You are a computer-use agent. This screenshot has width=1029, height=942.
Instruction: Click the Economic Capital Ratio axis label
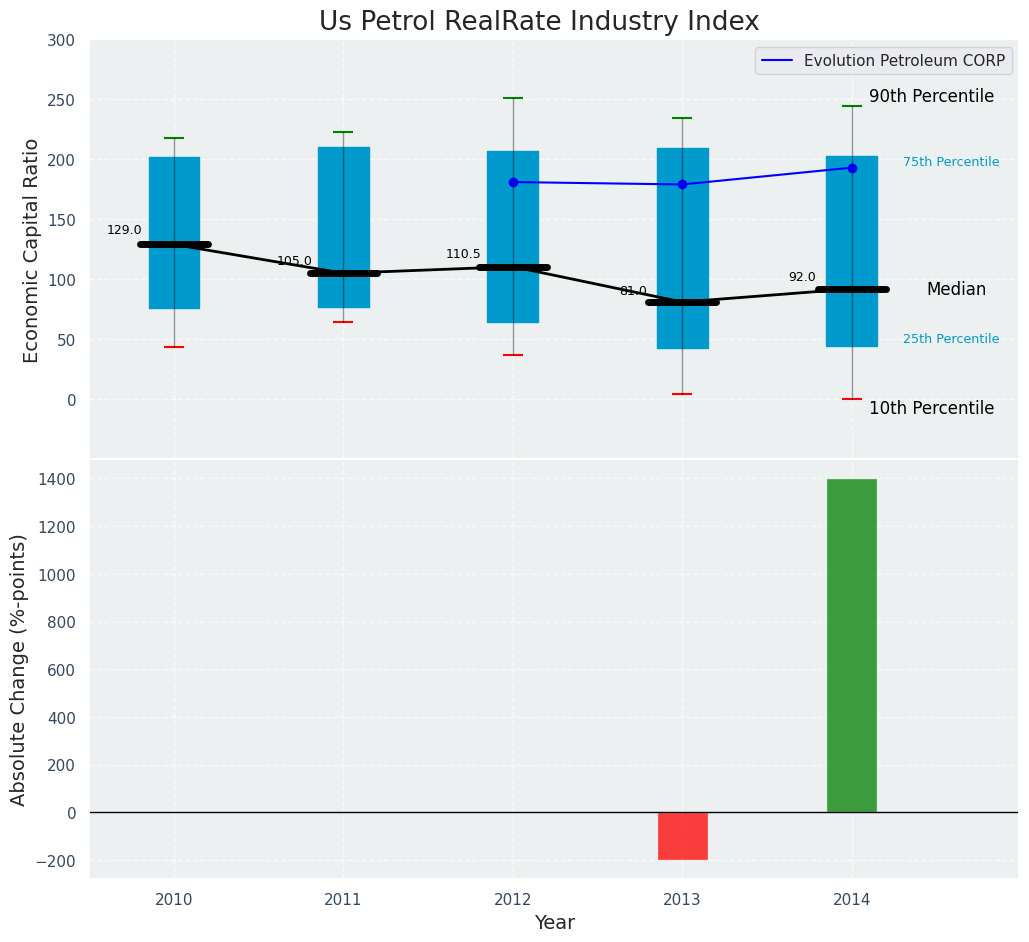tap(31, 250)
